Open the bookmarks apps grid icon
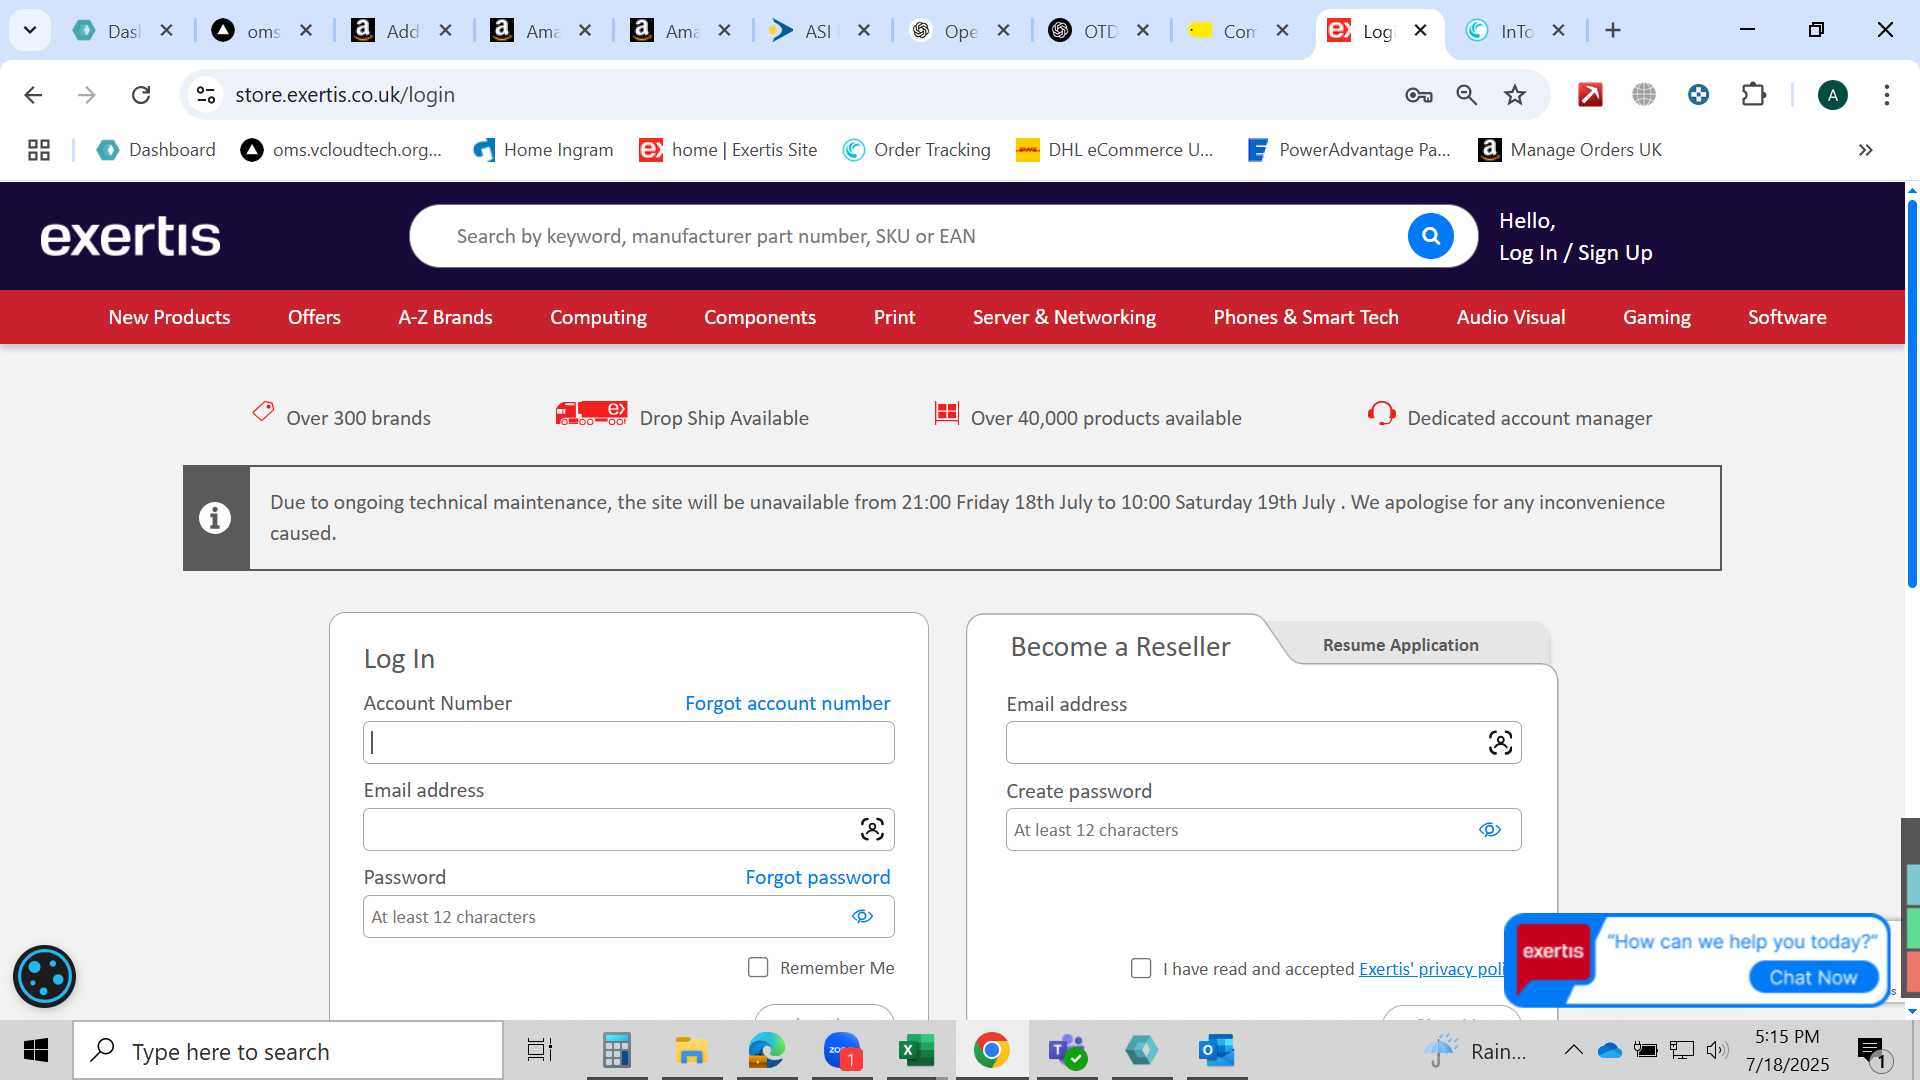Image resolution: width=1920 pixels, height=1080 pixels. [x=39, y=150]
